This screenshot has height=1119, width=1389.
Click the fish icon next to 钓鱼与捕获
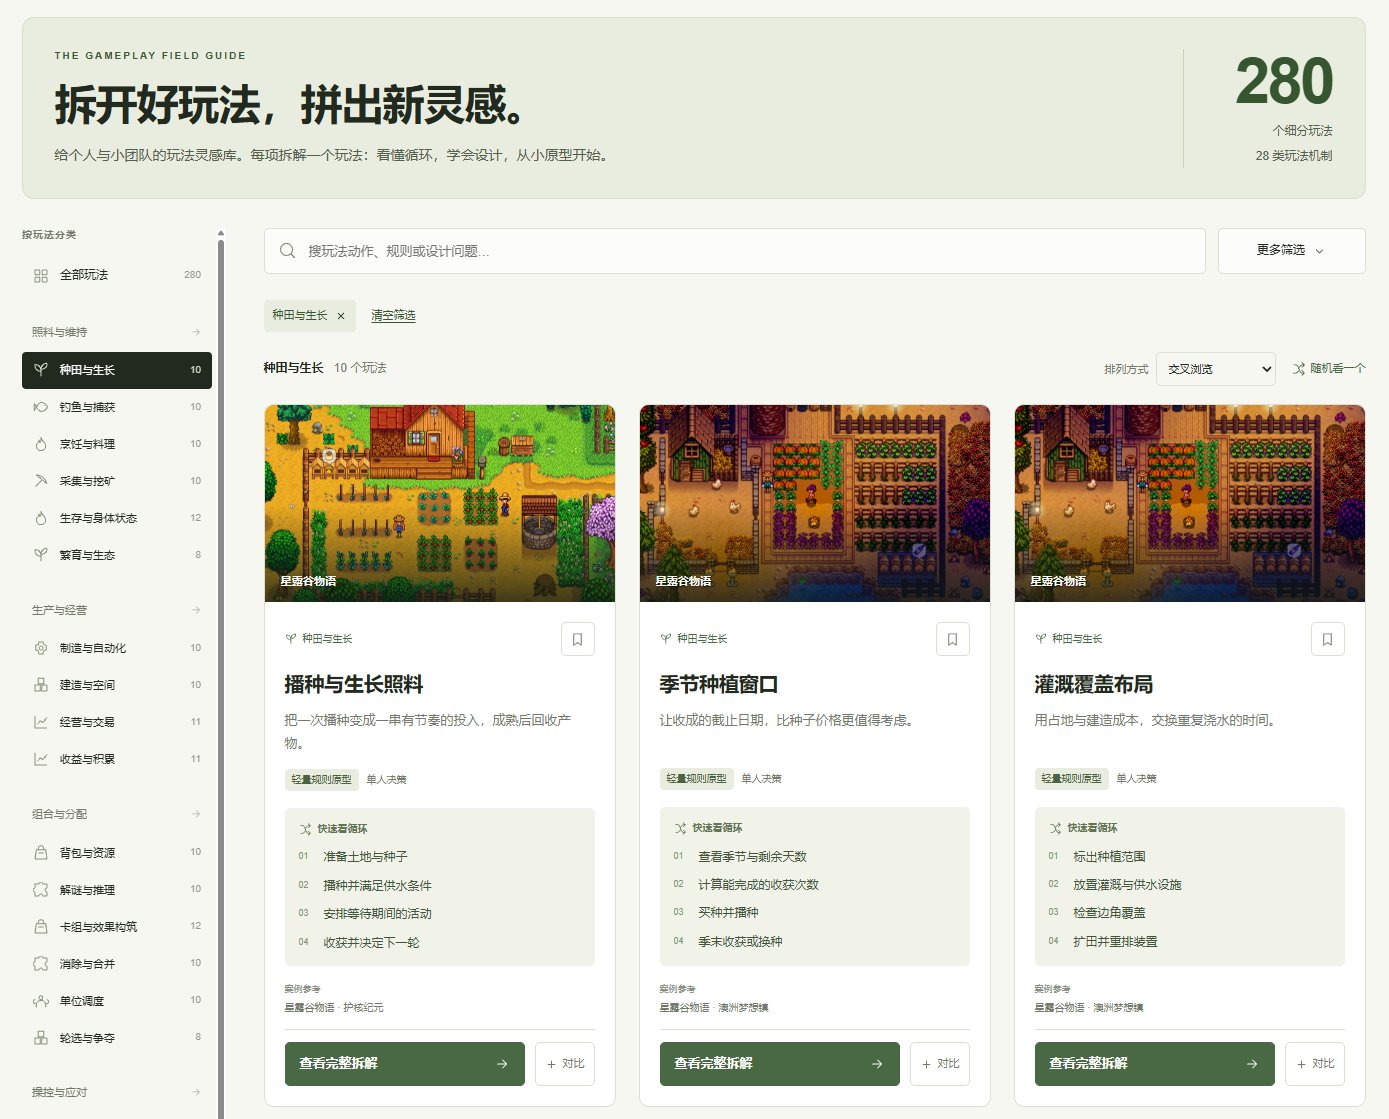tap(41, 407)
